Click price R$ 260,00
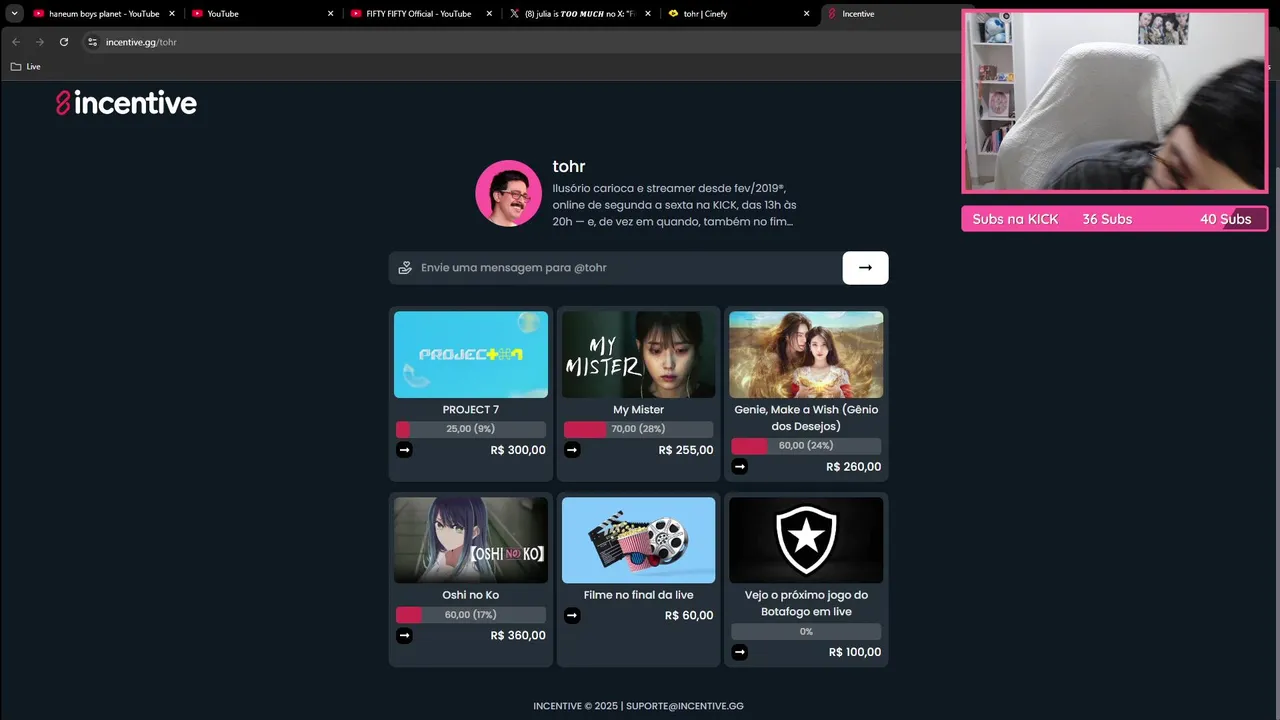The height and width of the screenshot is (720, 1280). 853,467
